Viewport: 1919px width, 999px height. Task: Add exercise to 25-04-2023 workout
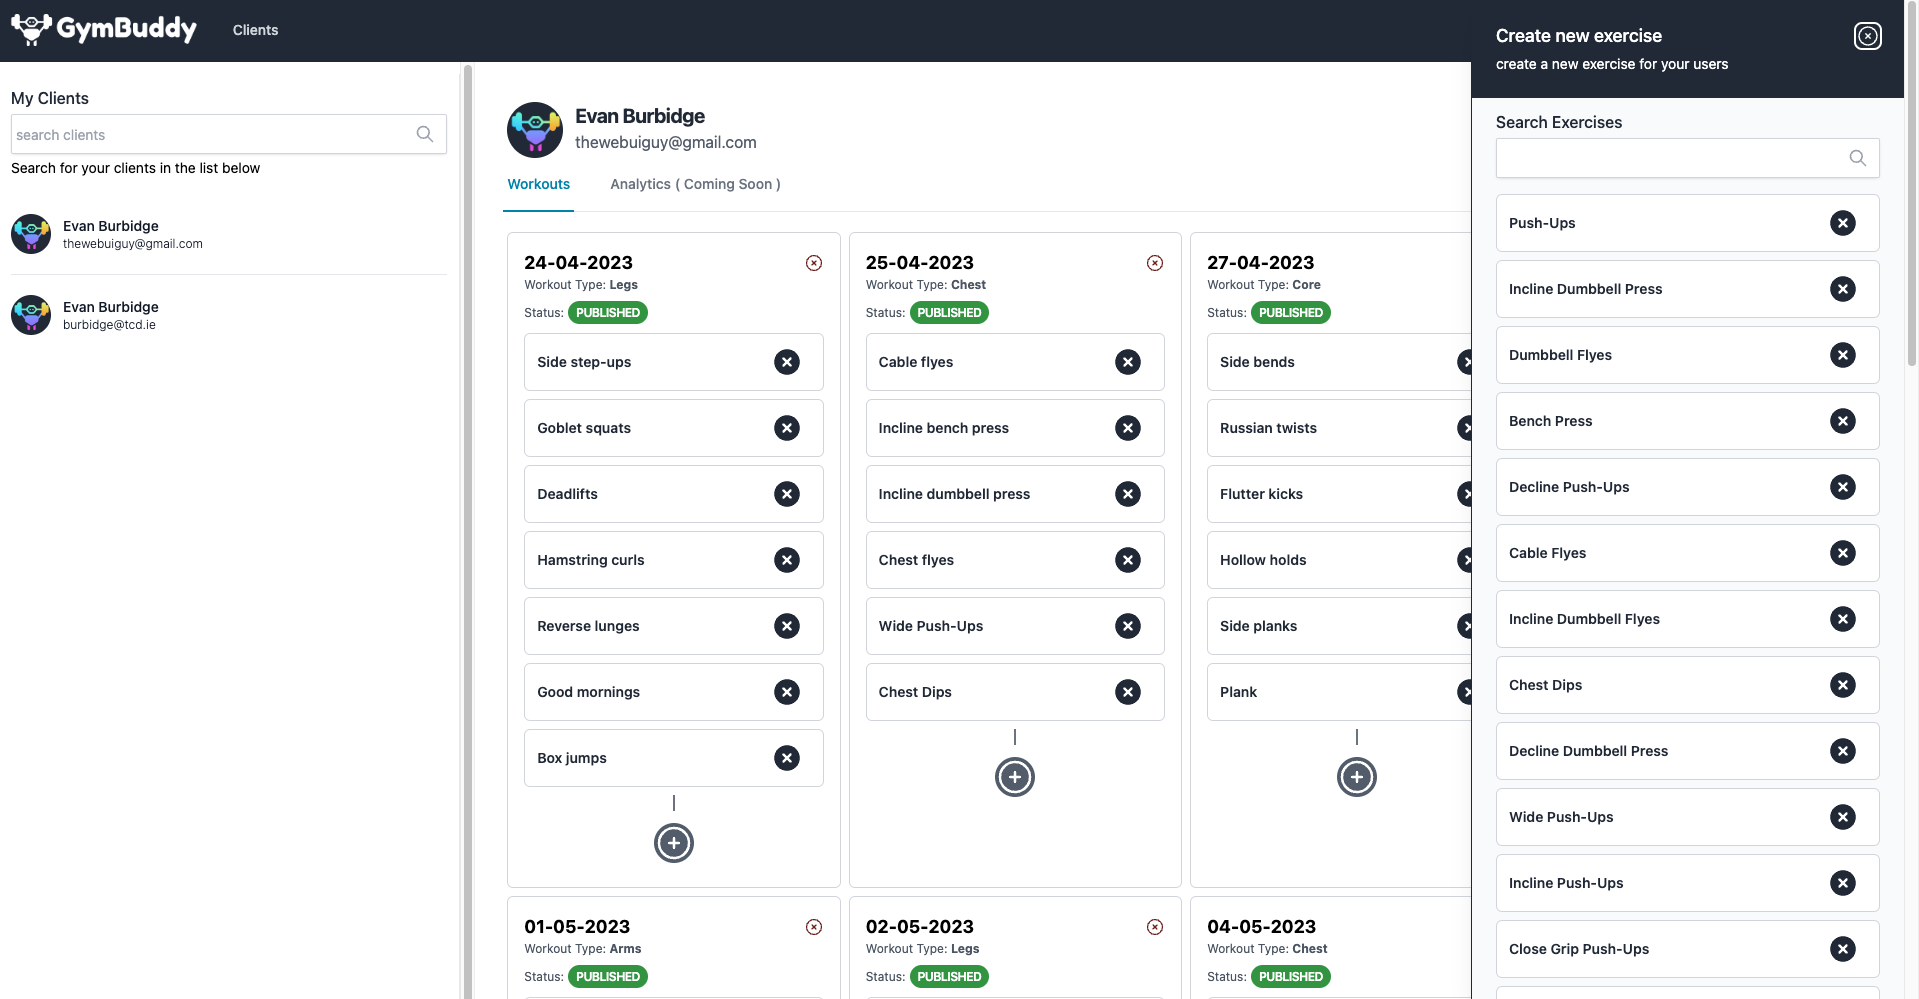click(1015, 777)
